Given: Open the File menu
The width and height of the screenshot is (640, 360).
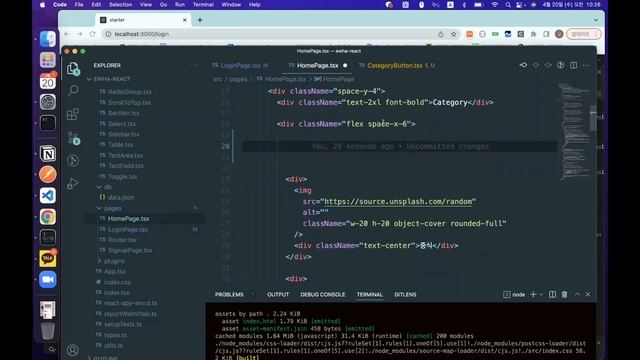Looking at the screenshot, I should [79, 4].
